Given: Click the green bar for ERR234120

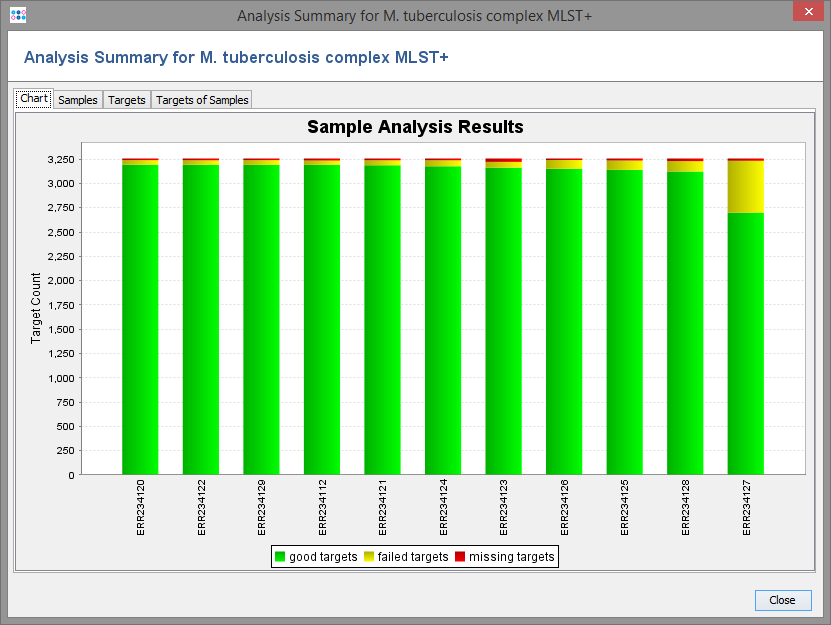Looking at the screenshot, I should 140,320.
